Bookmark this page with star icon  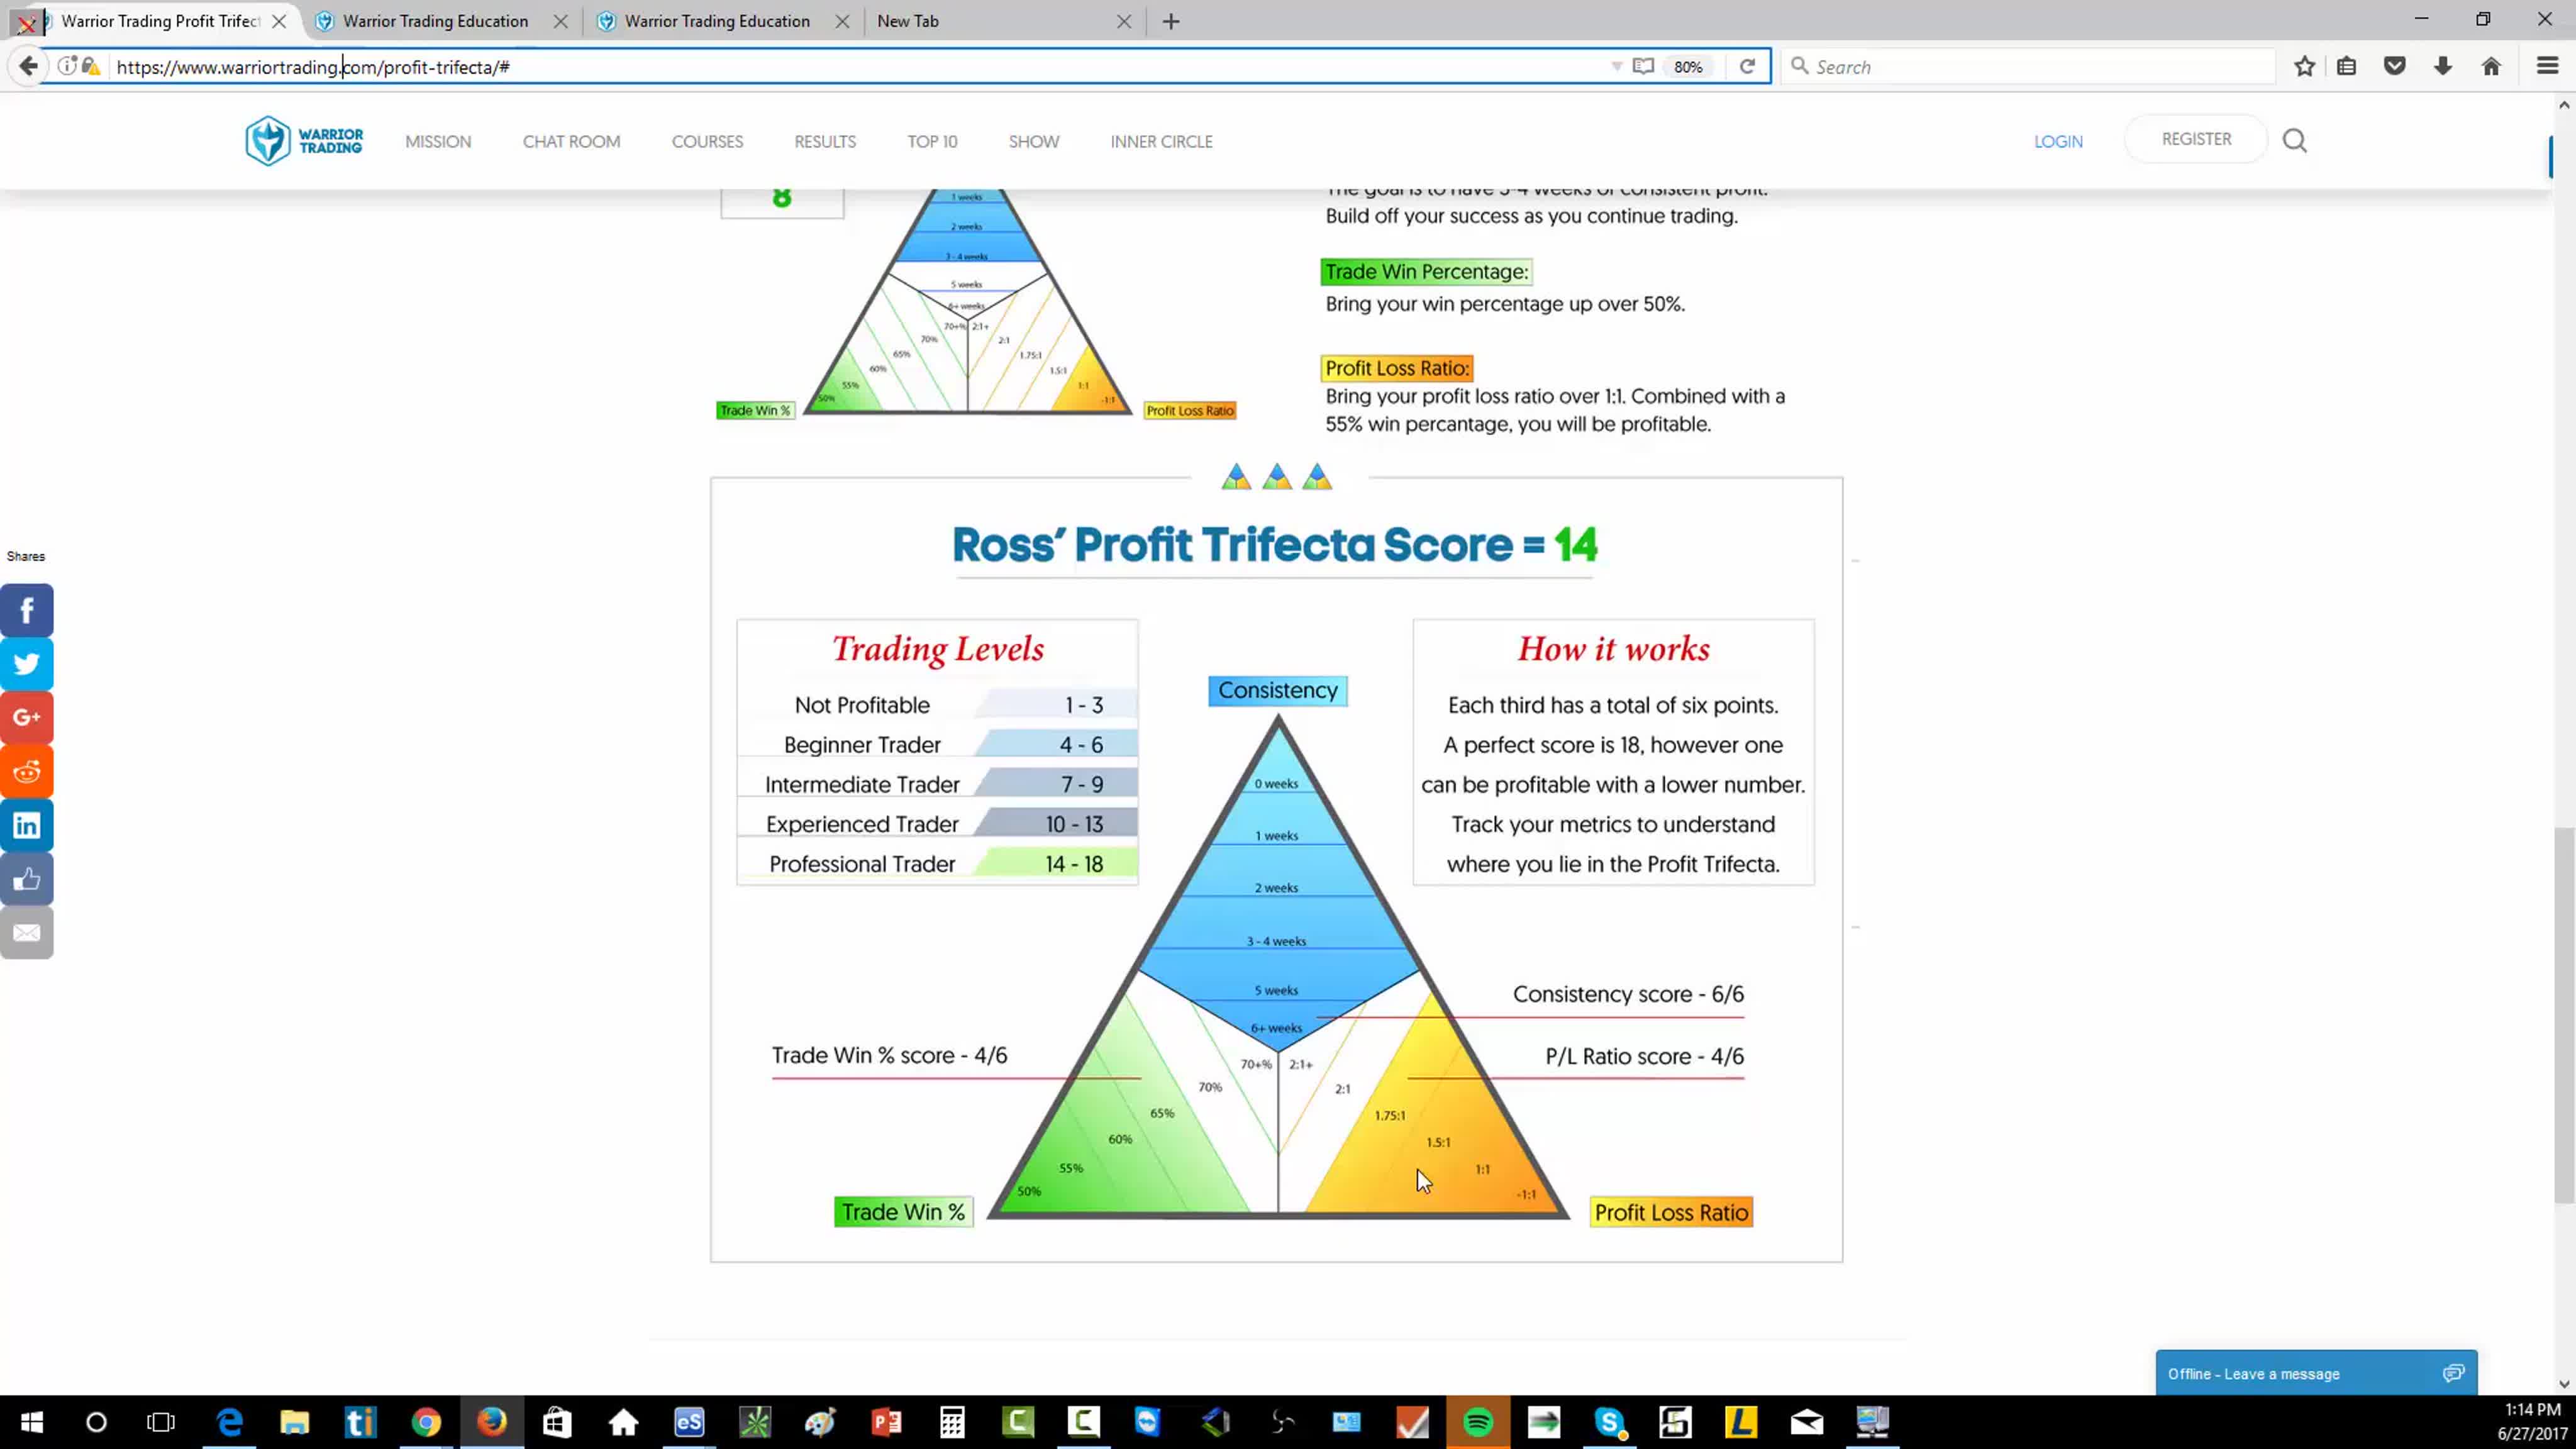click(2305, 67)
